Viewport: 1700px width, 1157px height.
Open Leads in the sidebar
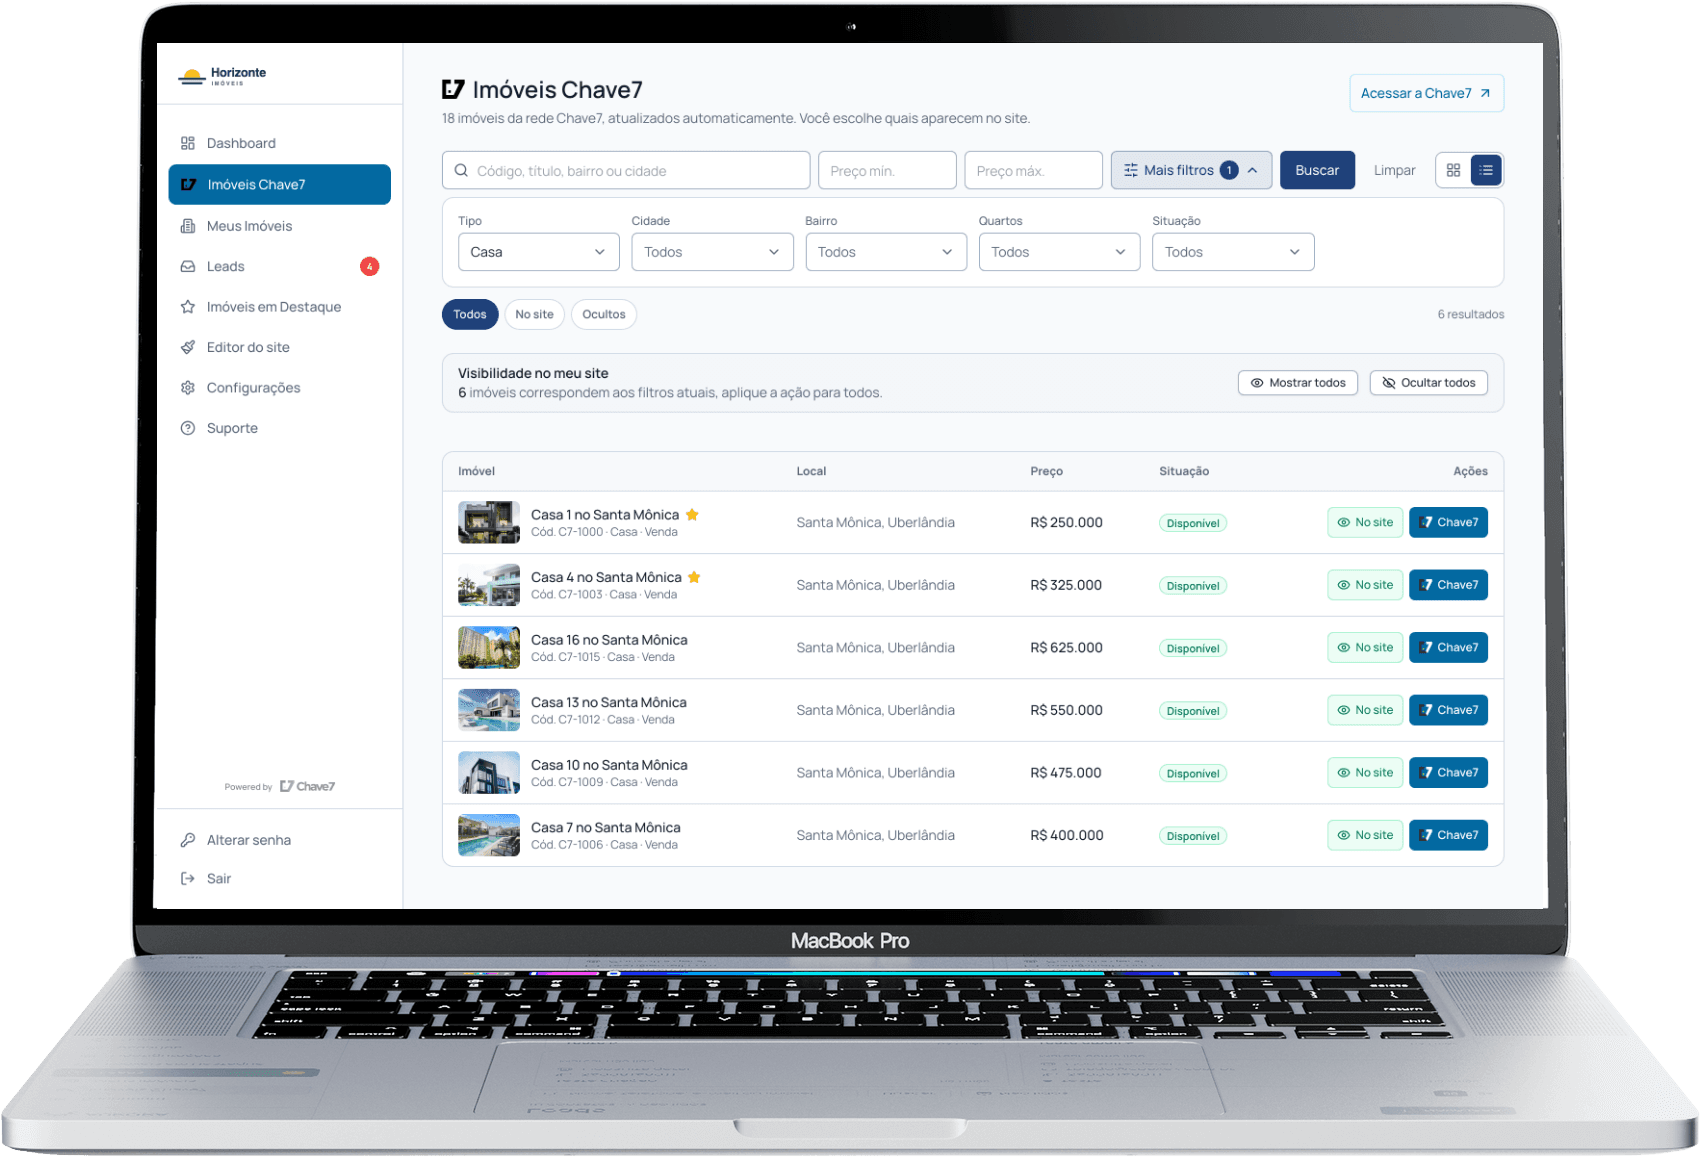(x=279, y=266)
